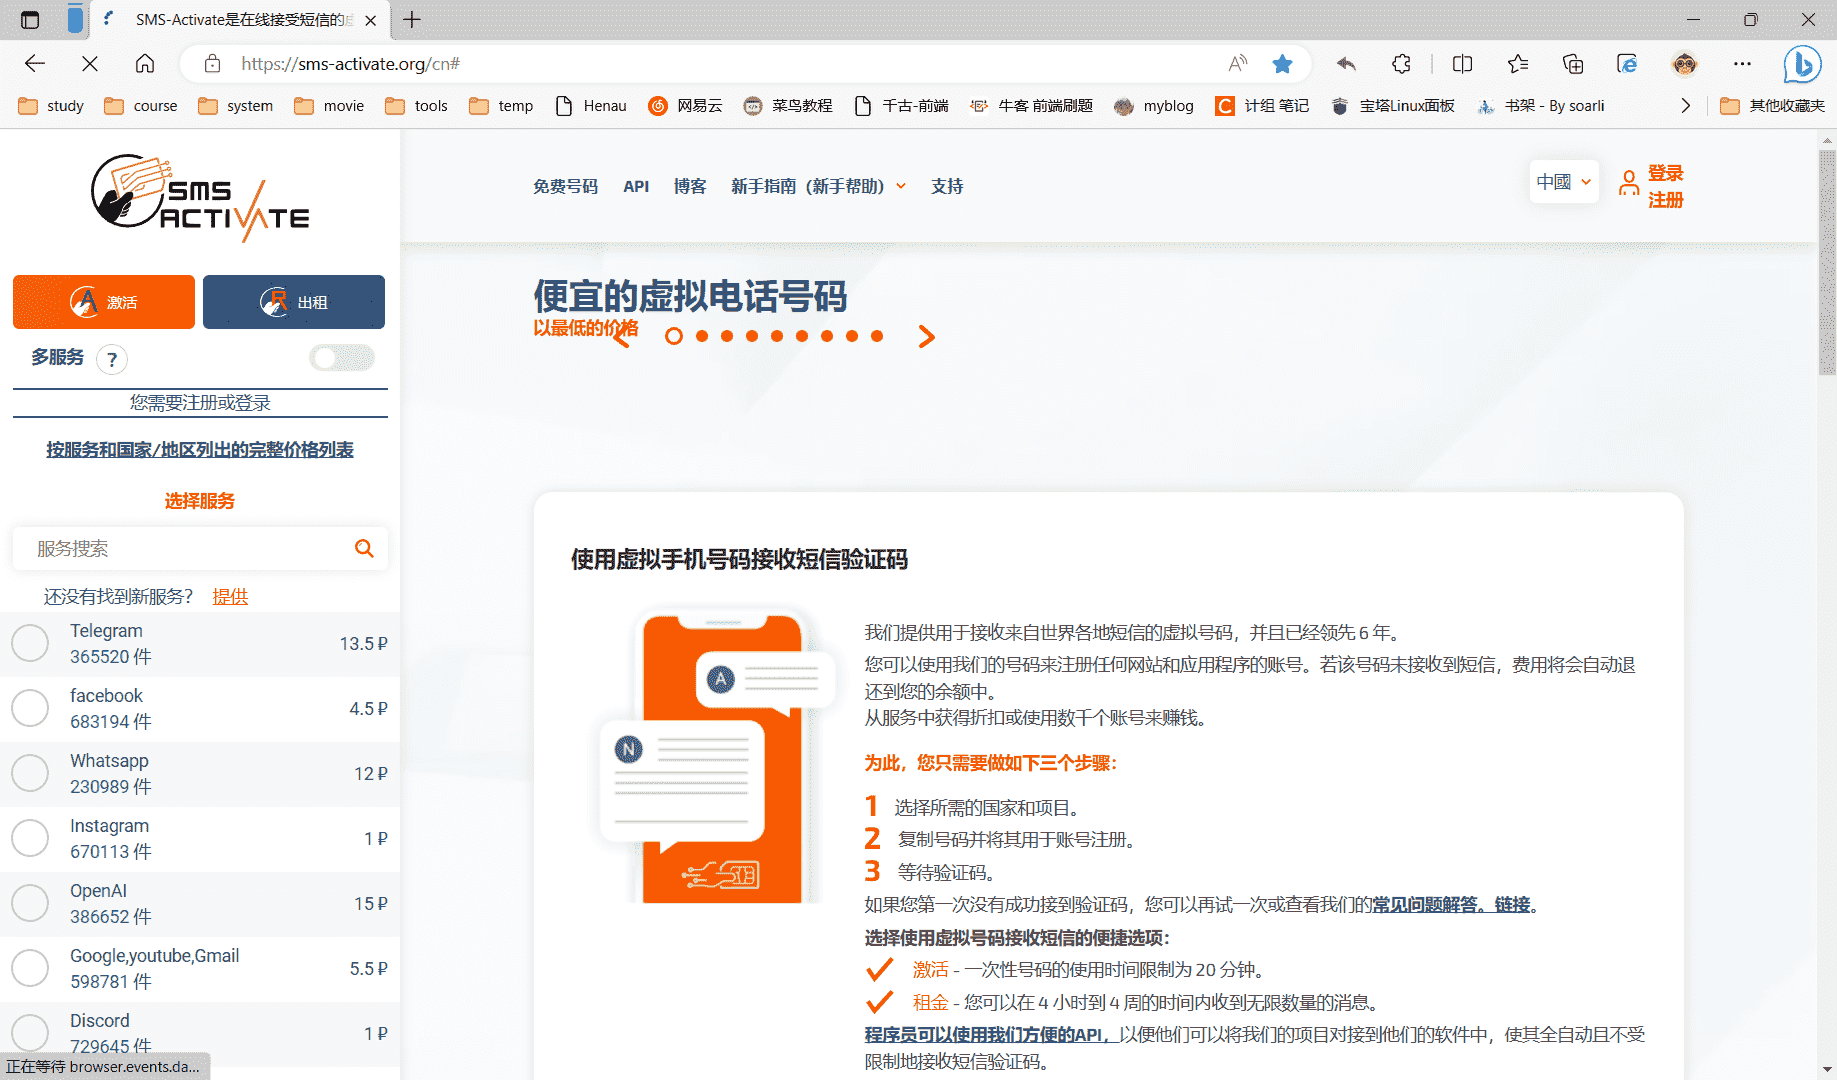1837x1080 pixels.
Task: Open the 其他收藏夹 bookmarks folder
Action: point(1772,106)
